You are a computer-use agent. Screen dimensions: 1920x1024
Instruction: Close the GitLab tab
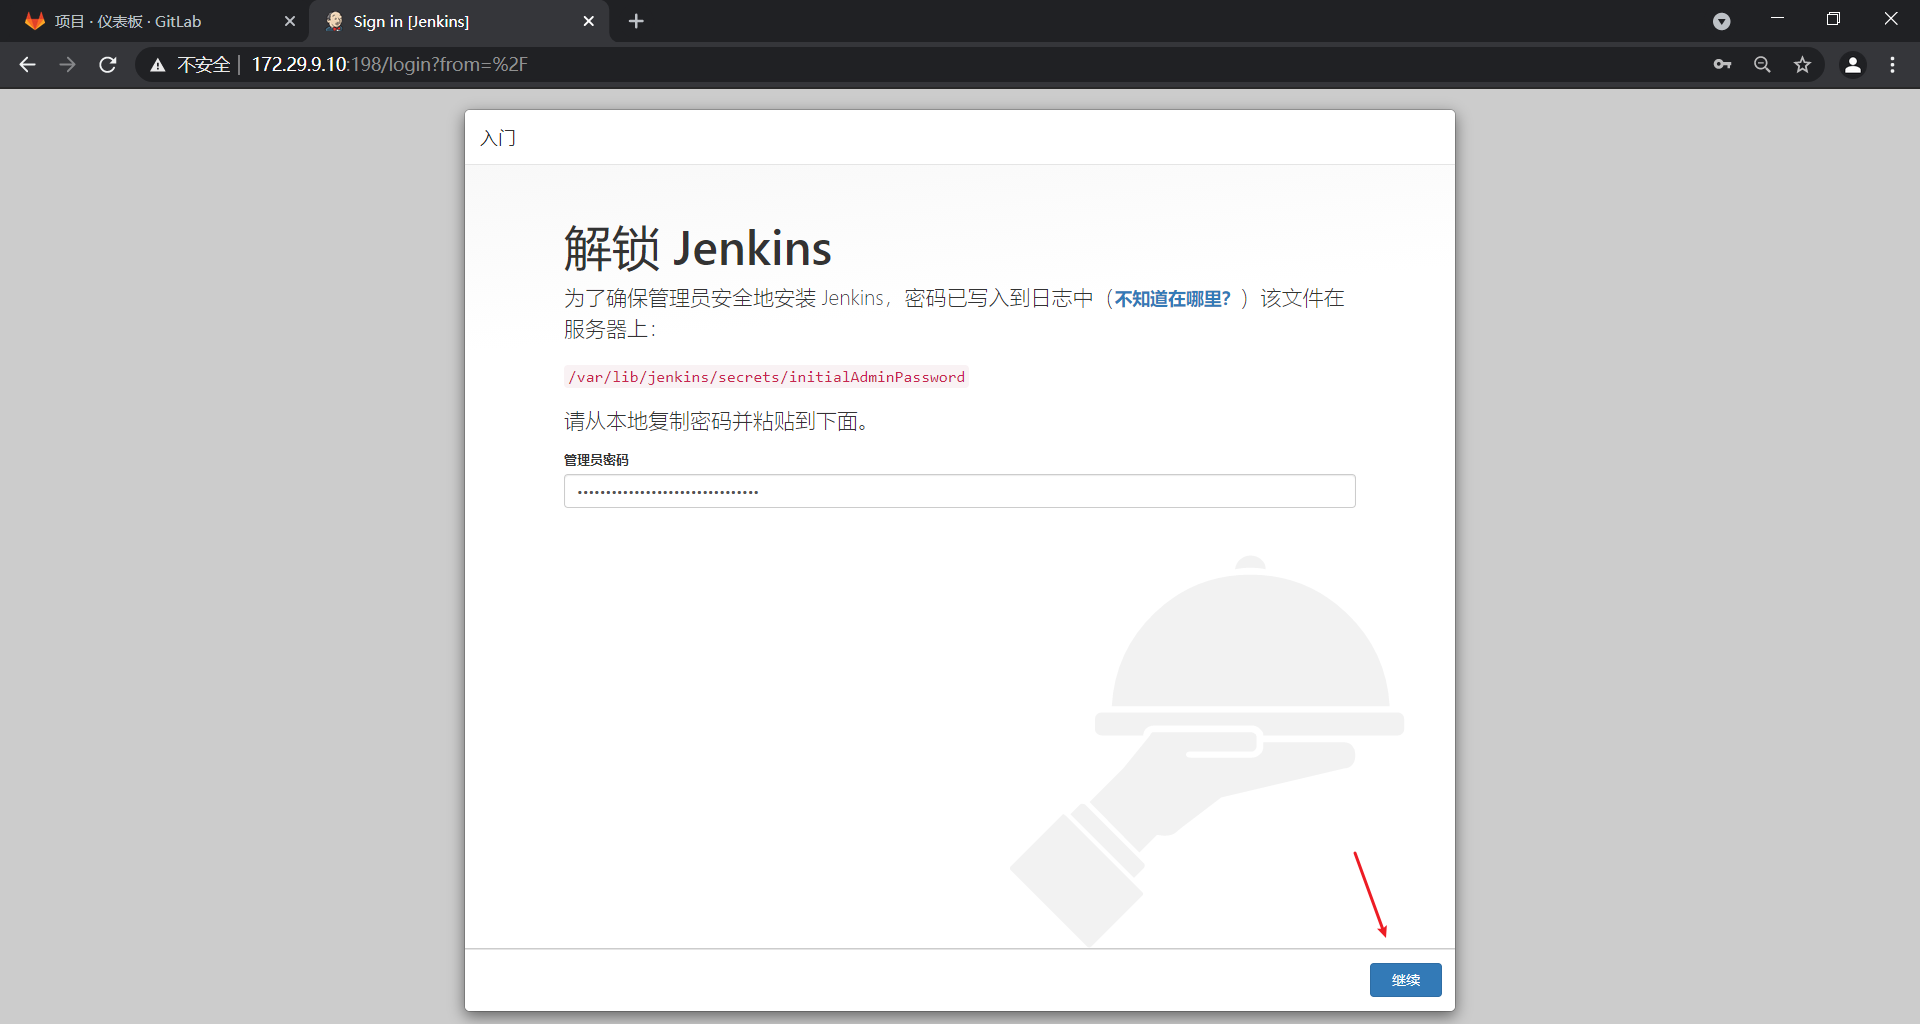[x=290, y=21]
